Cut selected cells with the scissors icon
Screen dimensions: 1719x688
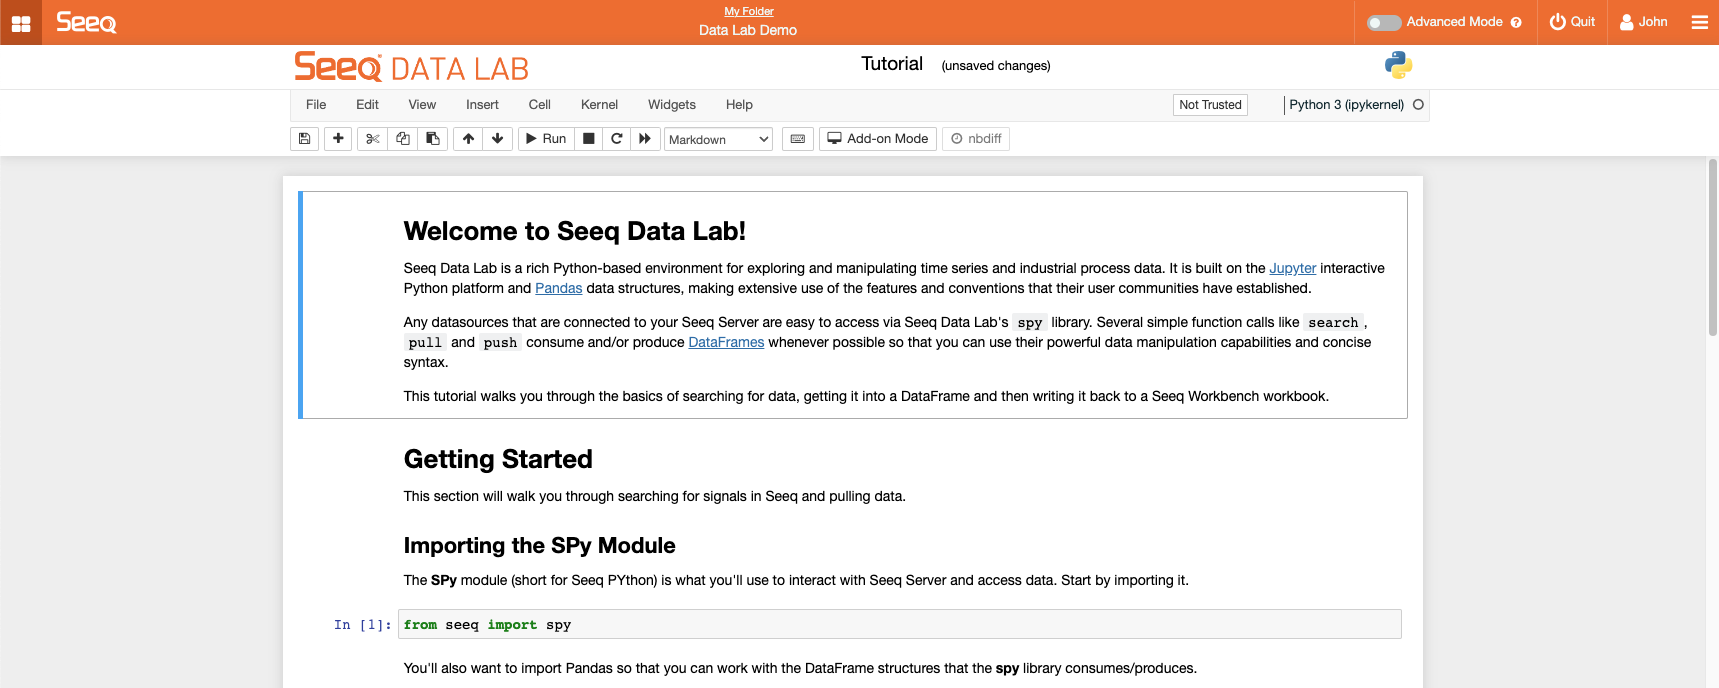click(x=373, y=139)
